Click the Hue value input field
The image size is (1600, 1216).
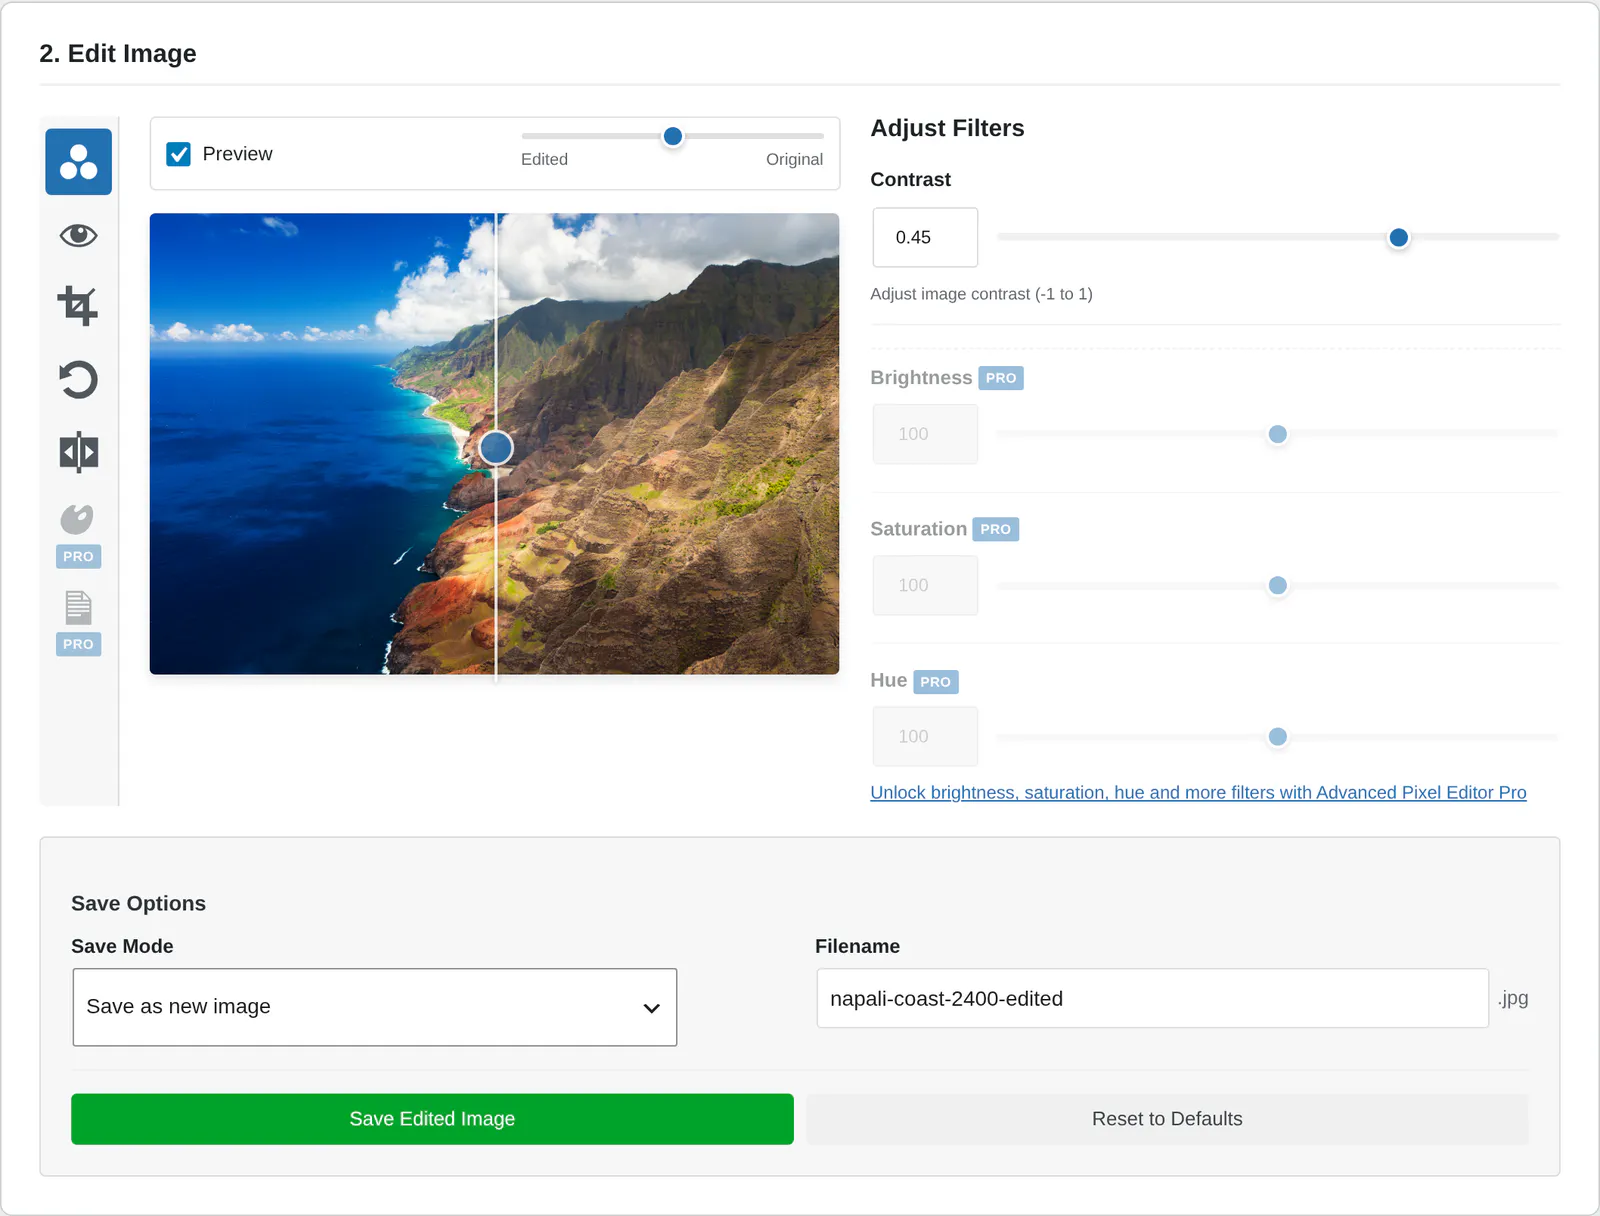point(925,737)
